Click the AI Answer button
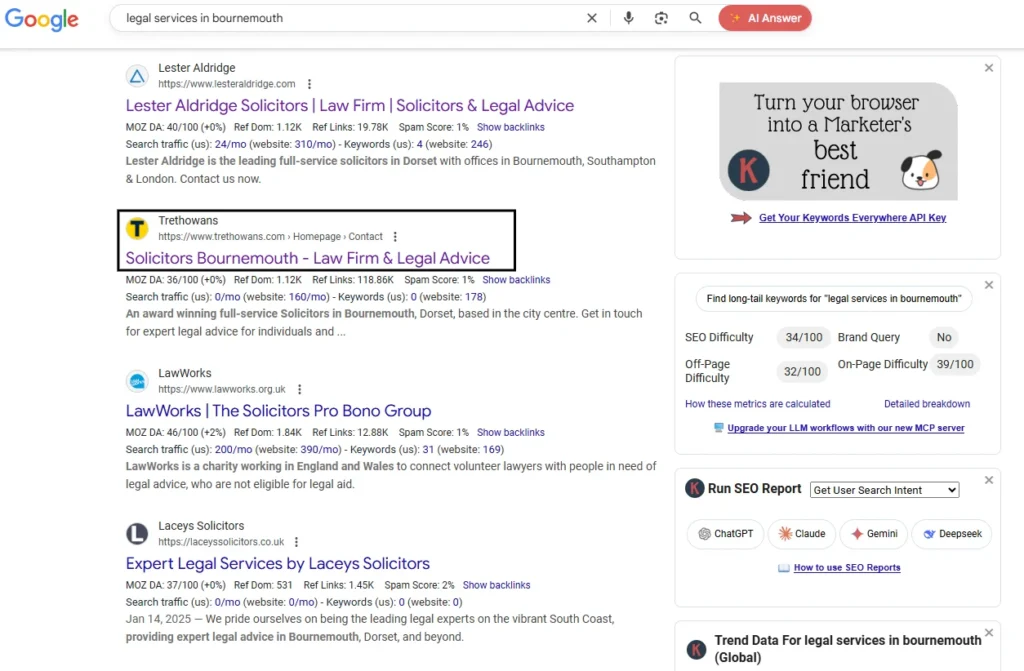Viewport: 1024px width, 671px height. point(765,18)
